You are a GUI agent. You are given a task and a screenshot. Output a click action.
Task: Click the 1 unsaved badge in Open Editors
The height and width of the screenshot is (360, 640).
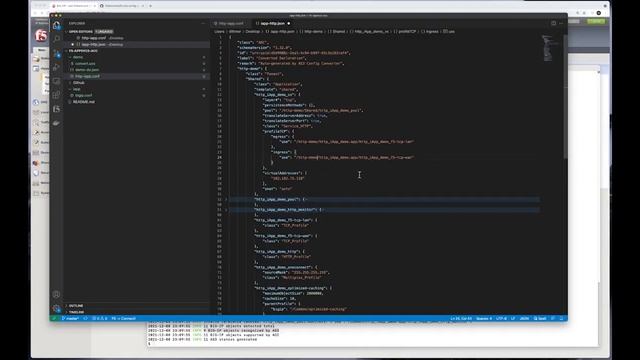coord(104,31)
